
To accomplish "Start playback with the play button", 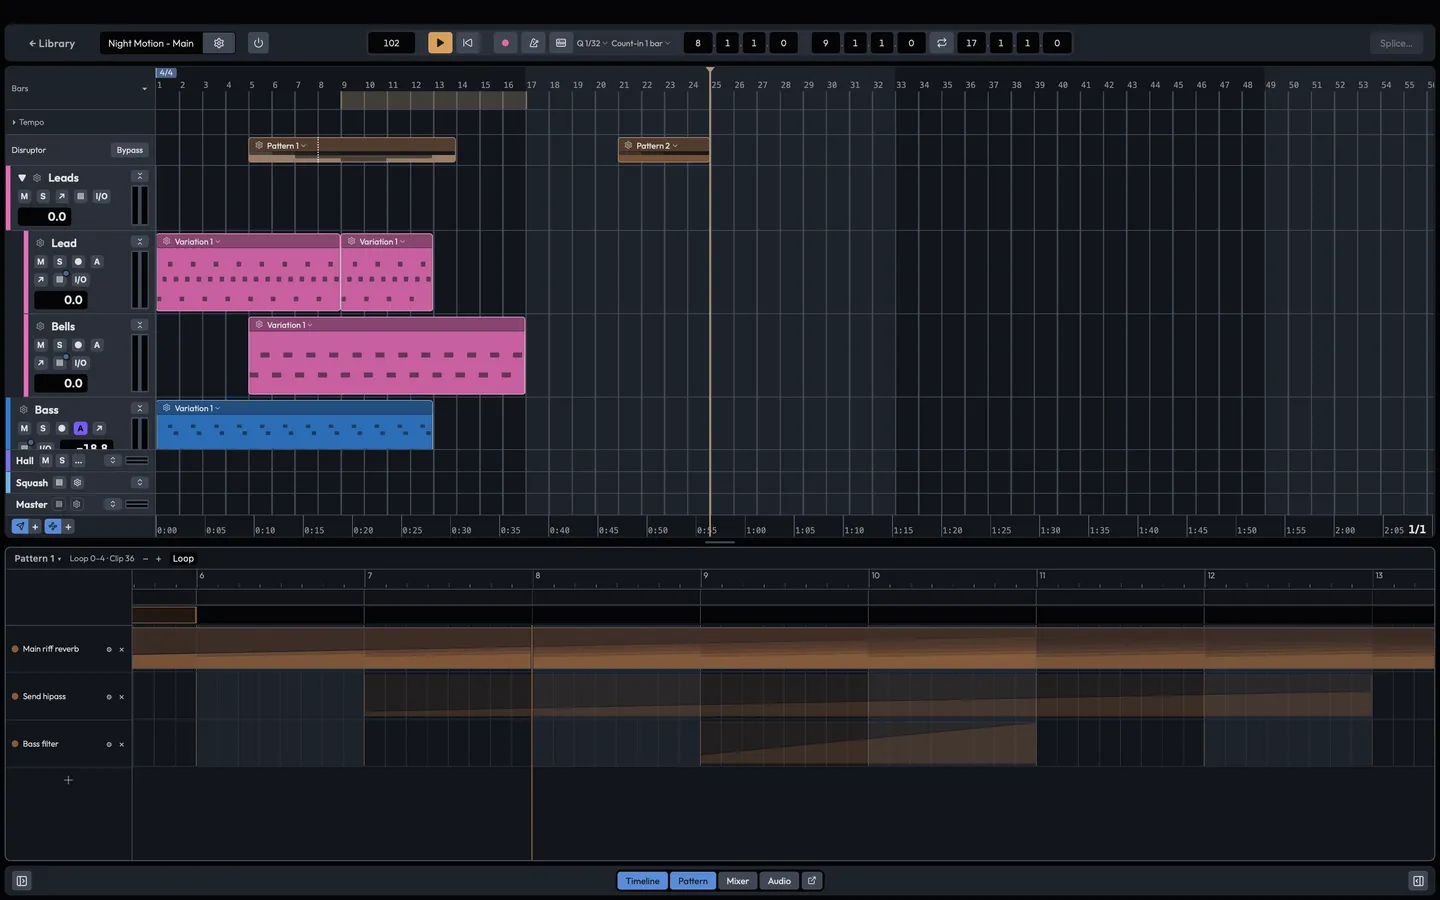I will [440, 43].
